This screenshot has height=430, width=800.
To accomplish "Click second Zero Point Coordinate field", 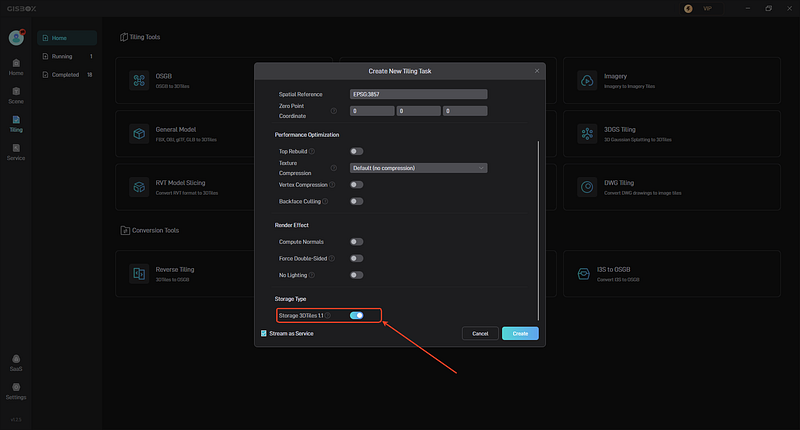I will [x=418, y=111].
